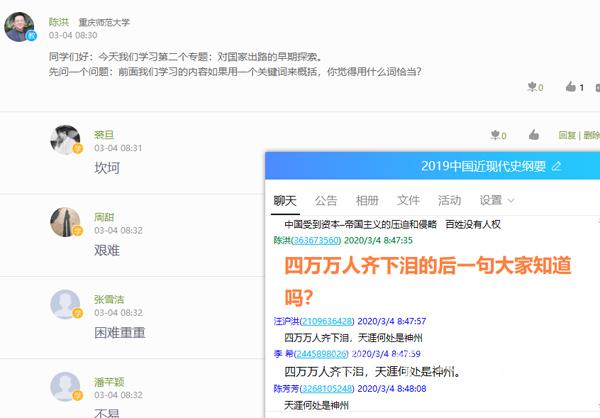Like 陈洪's main post with thumbs-up

tap(569, 87)
